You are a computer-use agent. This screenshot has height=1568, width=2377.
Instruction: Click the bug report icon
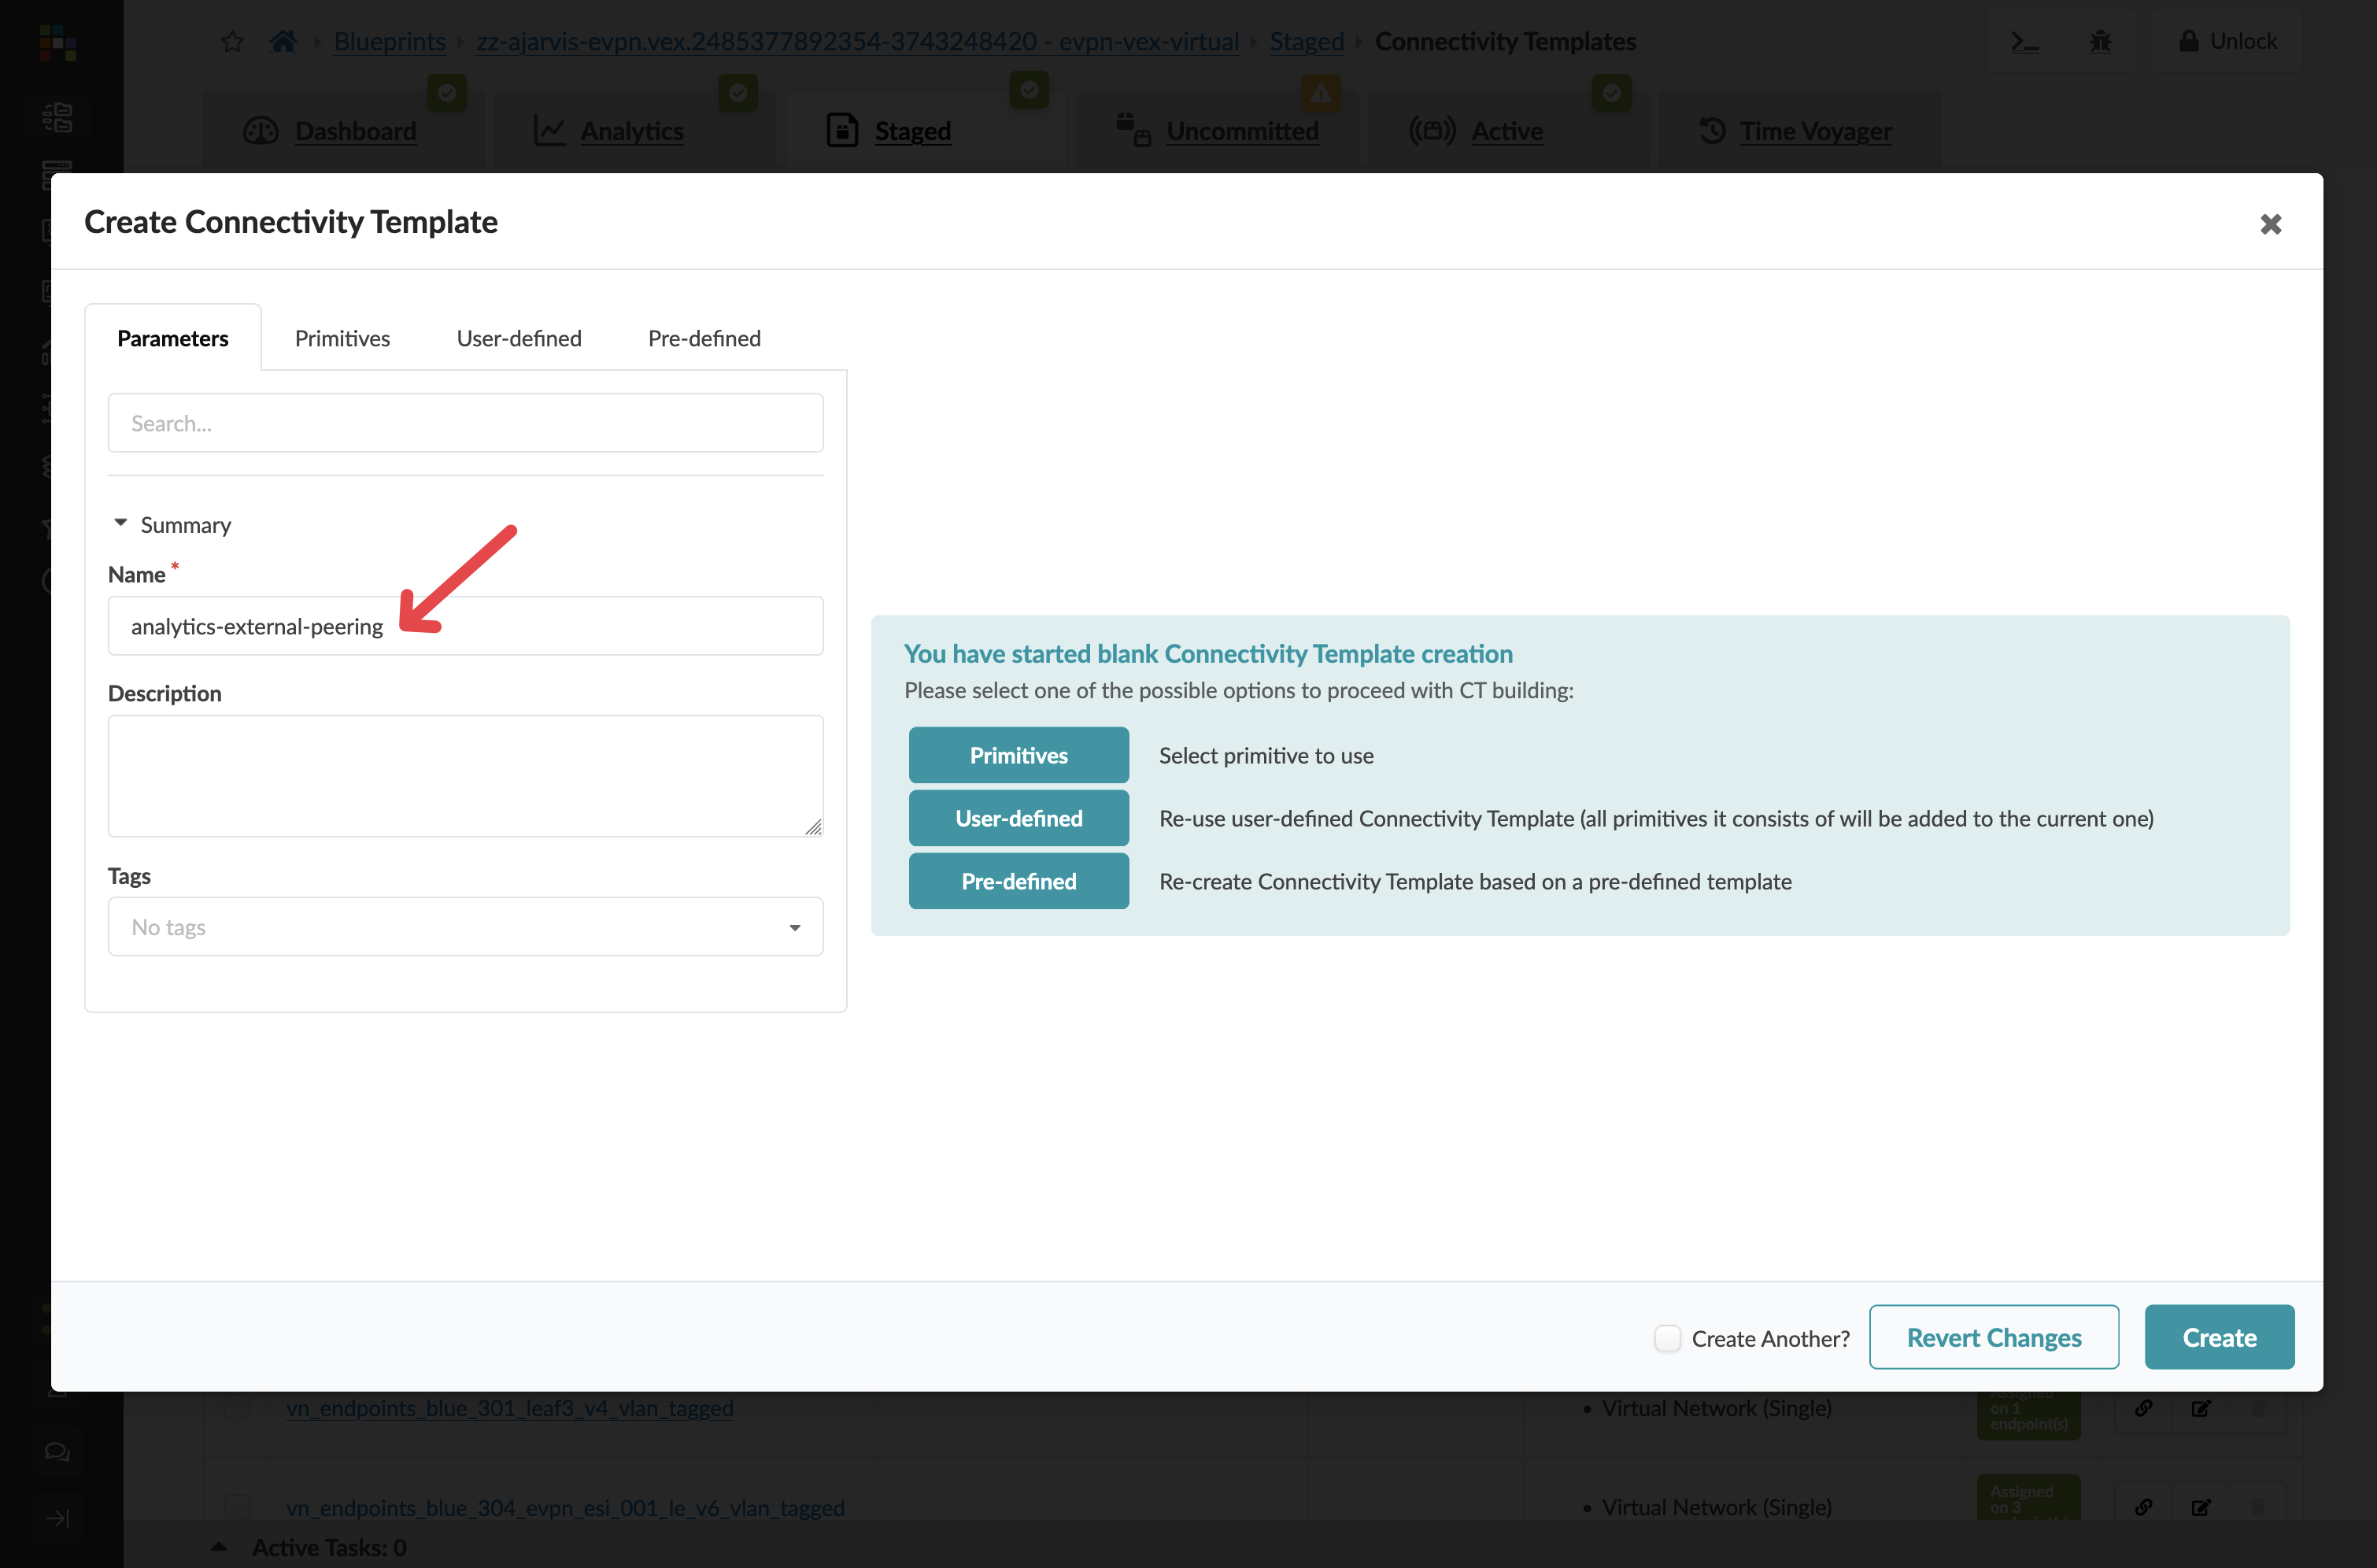2100,42
